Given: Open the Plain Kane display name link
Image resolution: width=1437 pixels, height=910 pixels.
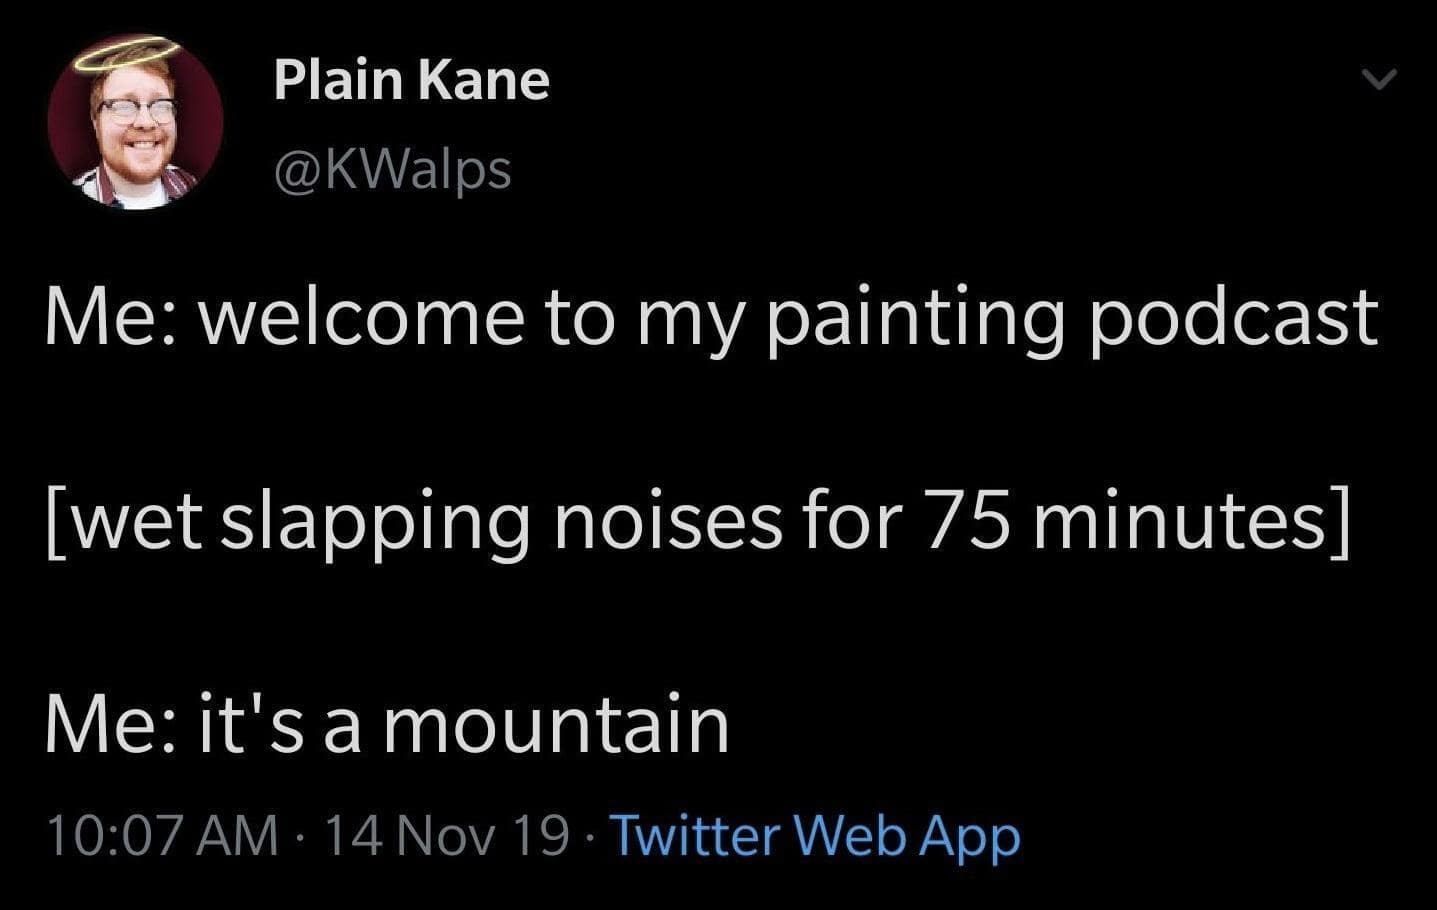Looking at the screenshot, I should 411,80.
